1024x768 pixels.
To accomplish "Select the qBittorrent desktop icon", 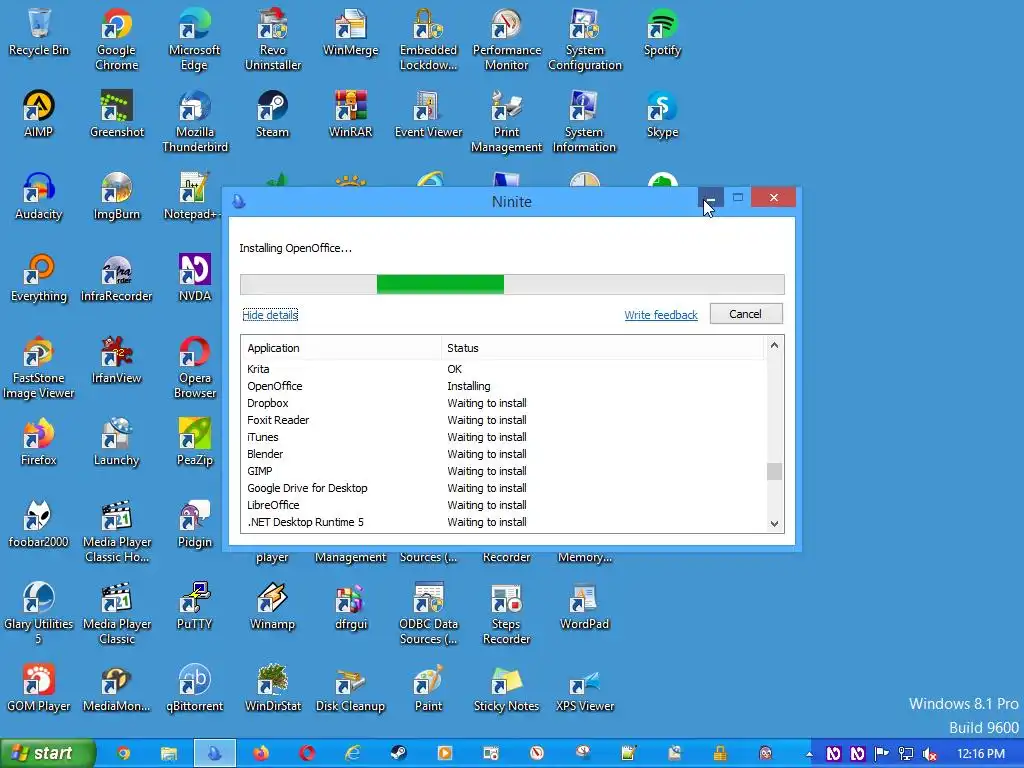I will [x=195, y=688].
